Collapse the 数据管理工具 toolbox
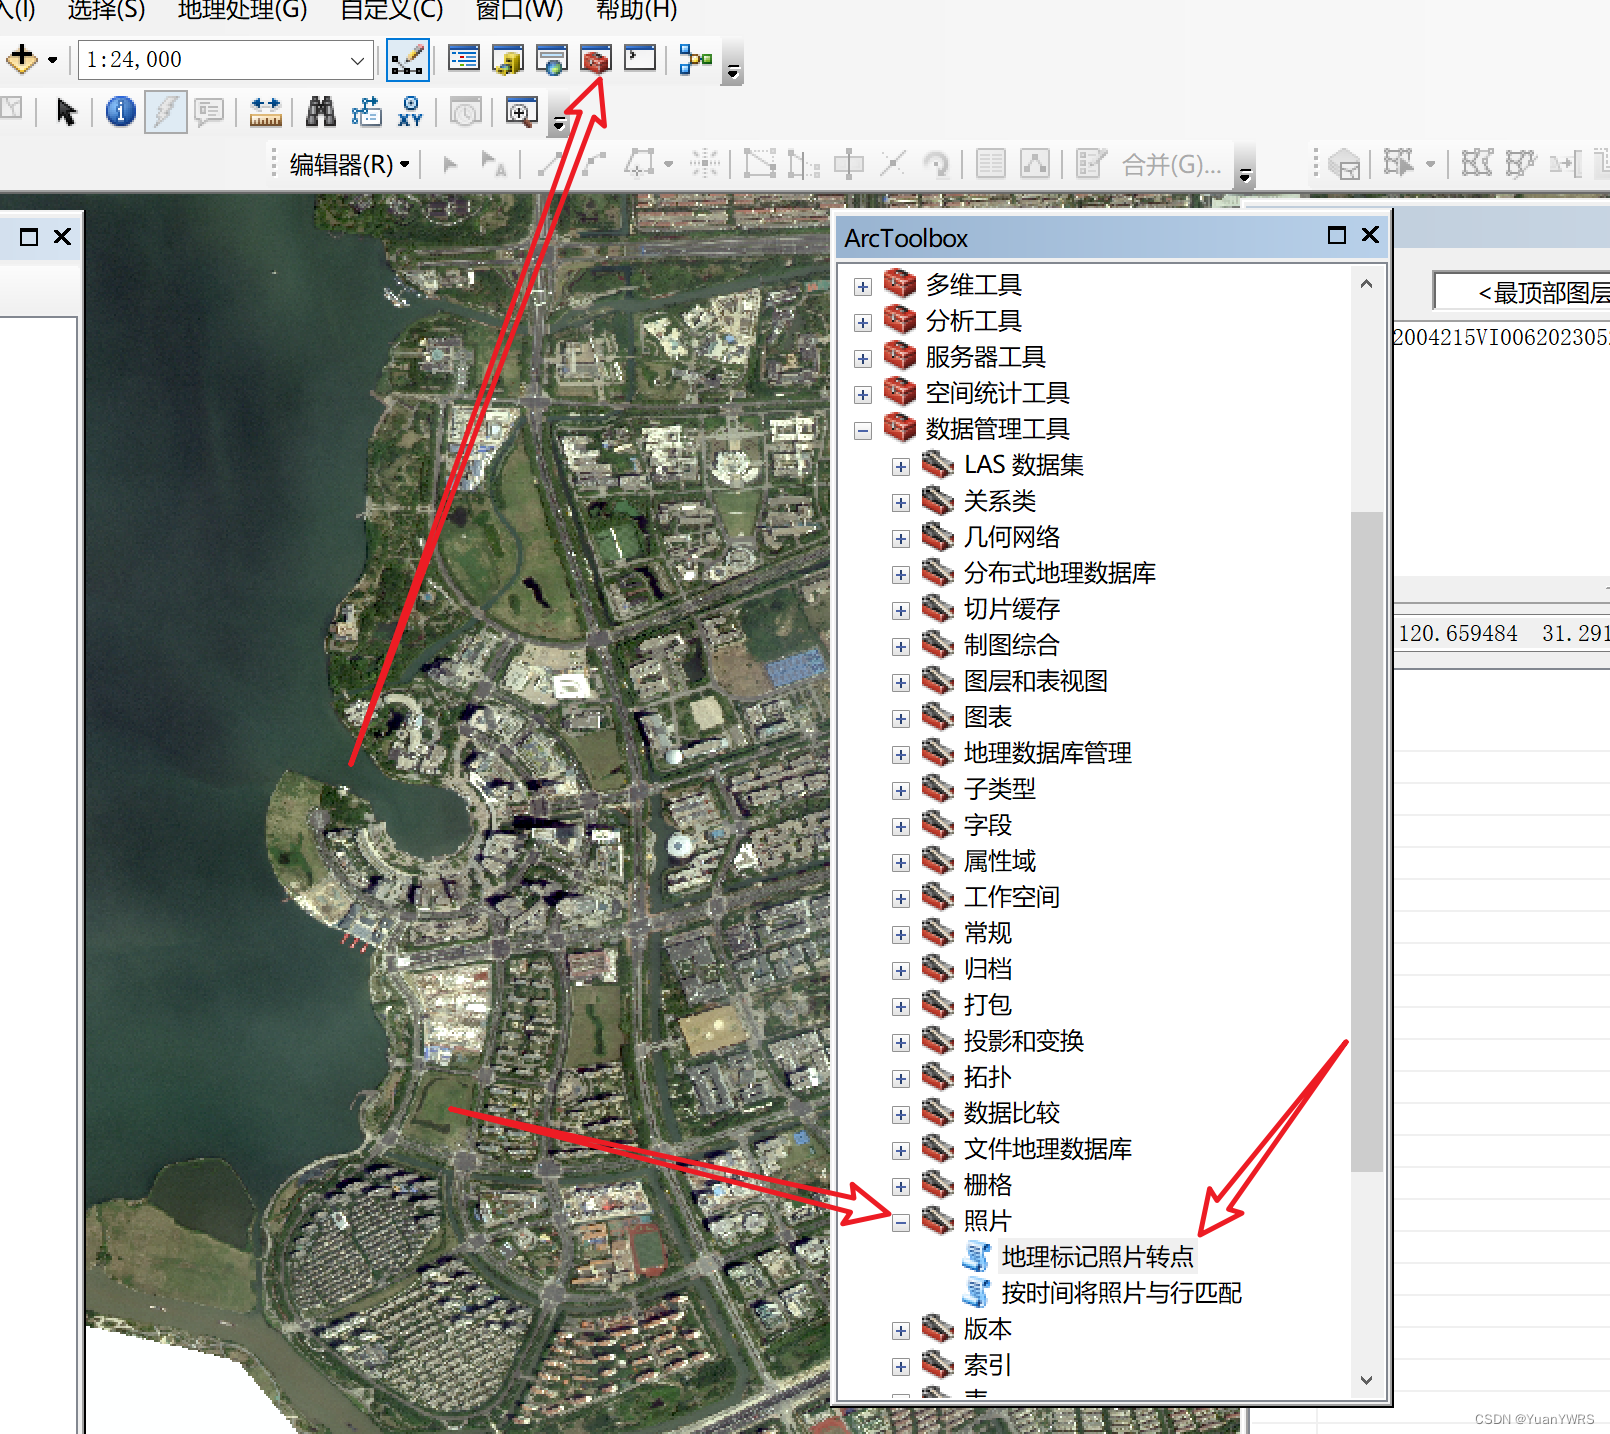The image size is (1610, 1434). pos(863,431)
